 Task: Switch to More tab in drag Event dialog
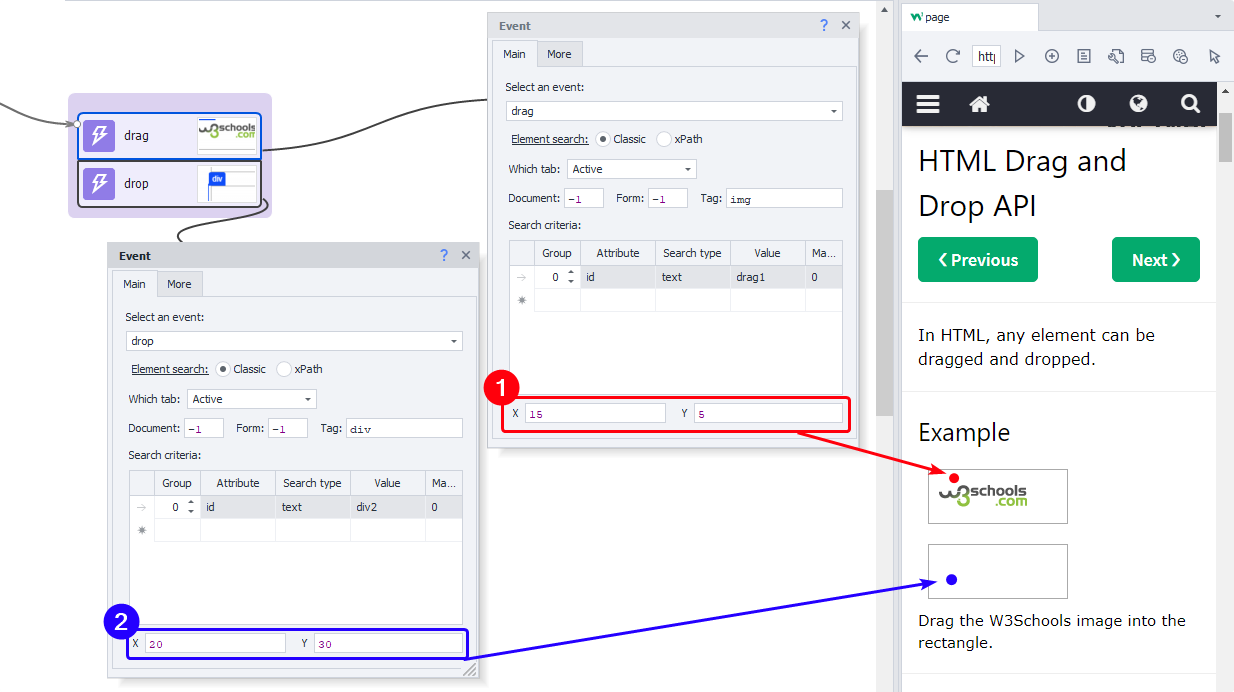pyautogui.click(x=559, y=54)
